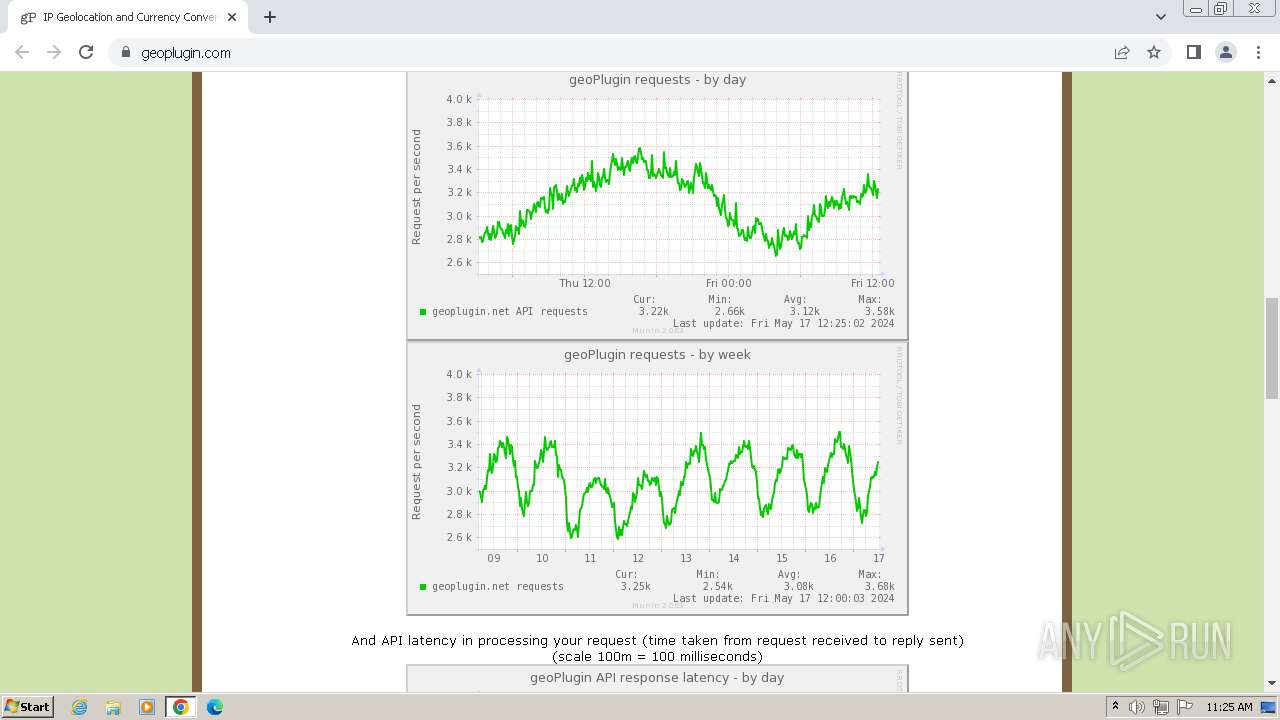Open browser side panel
1280x720 pixels.
coord(1193,52)
